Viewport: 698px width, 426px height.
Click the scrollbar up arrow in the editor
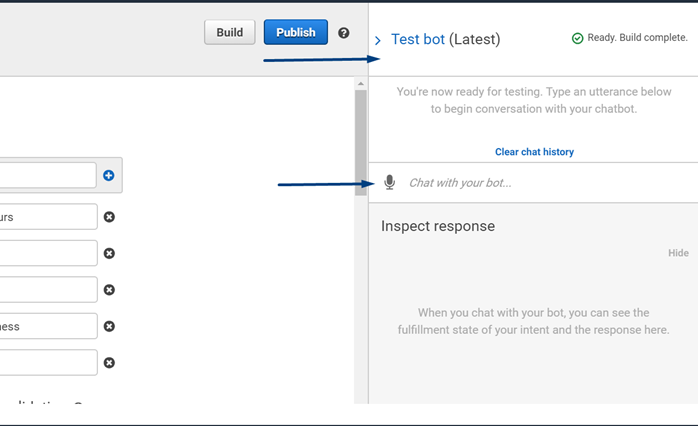pos(361,85)
